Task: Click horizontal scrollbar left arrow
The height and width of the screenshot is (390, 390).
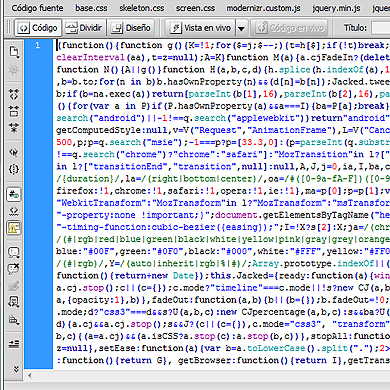Action: tap(30, 376)
